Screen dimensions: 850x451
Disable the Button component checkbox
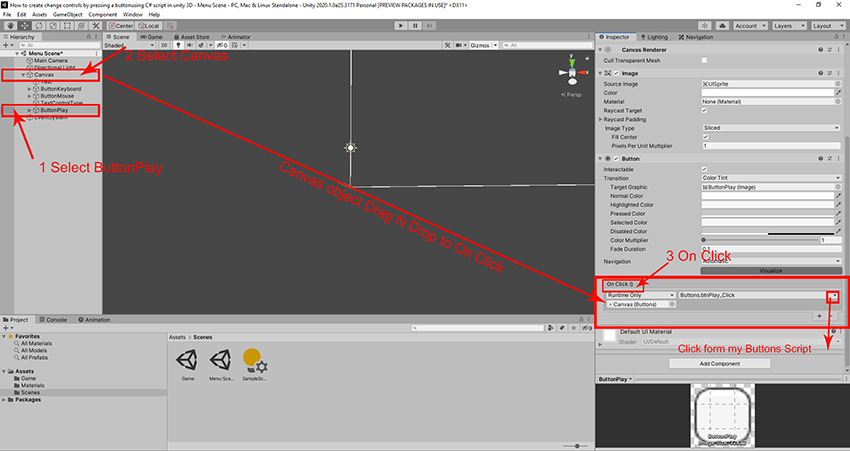(616, 159)
